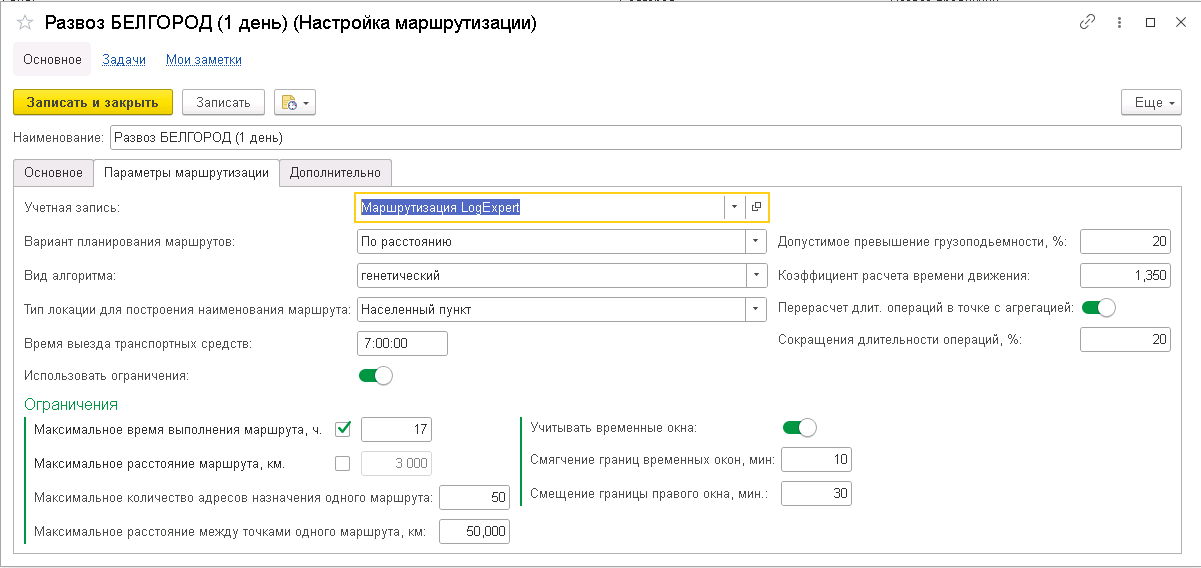Click disabled route distance field 3 000
1201x568 pixels.
tap(396, 463)
